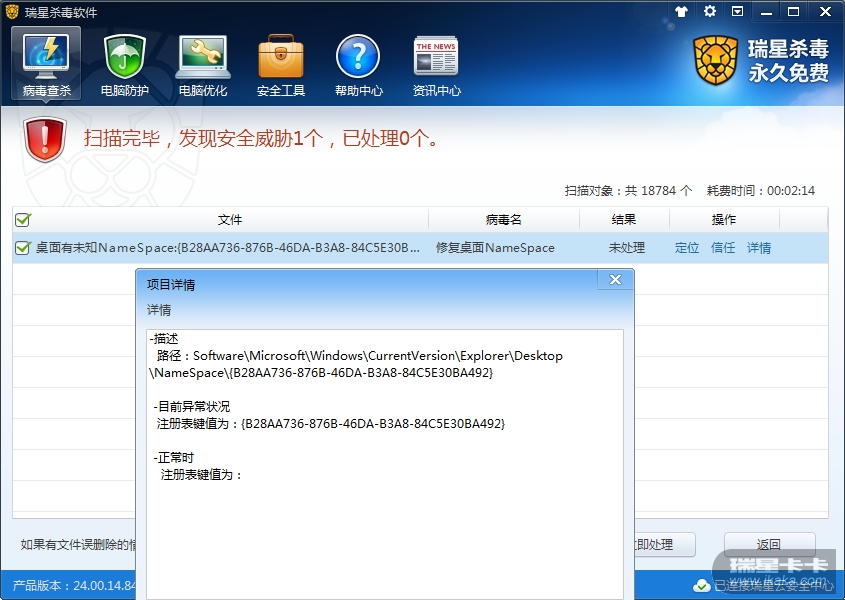This screenshot has height=600, width=845.
Task: Click the 扫描对象：共 18784 个 text
Action: [628, 190]
